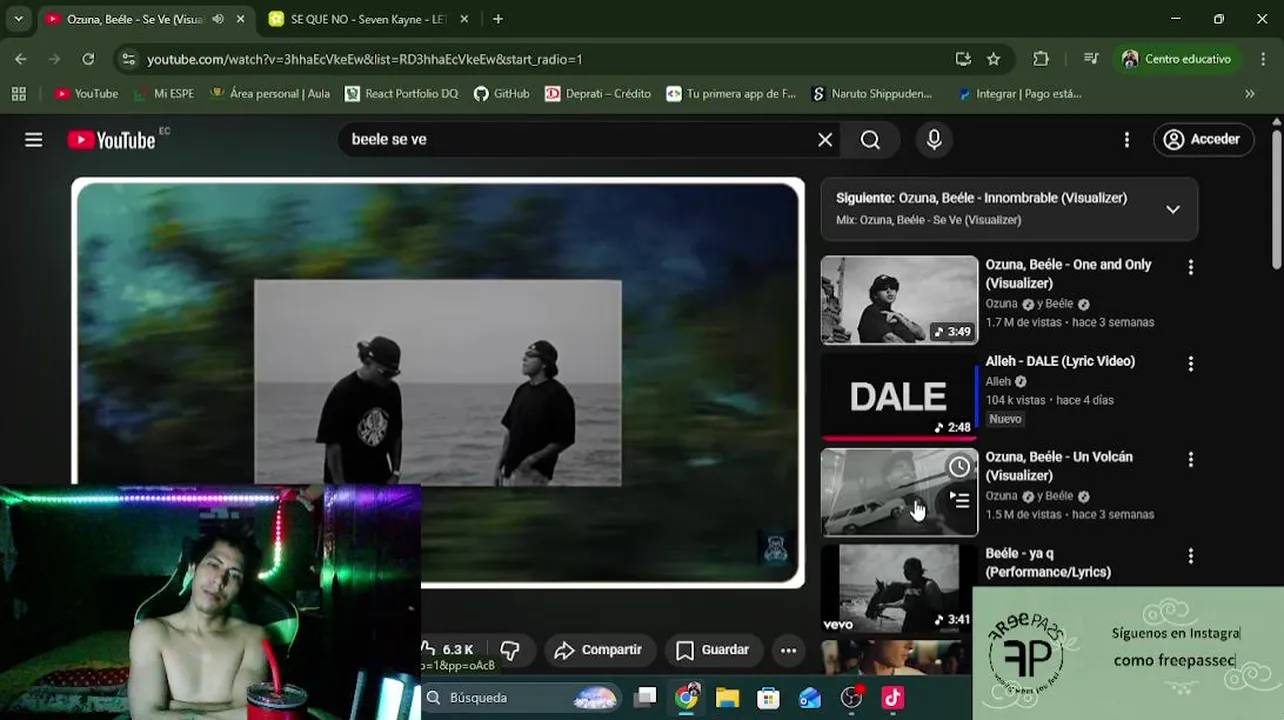Reload the page
Screen dimensions: 1284x720
pos(88,59)
